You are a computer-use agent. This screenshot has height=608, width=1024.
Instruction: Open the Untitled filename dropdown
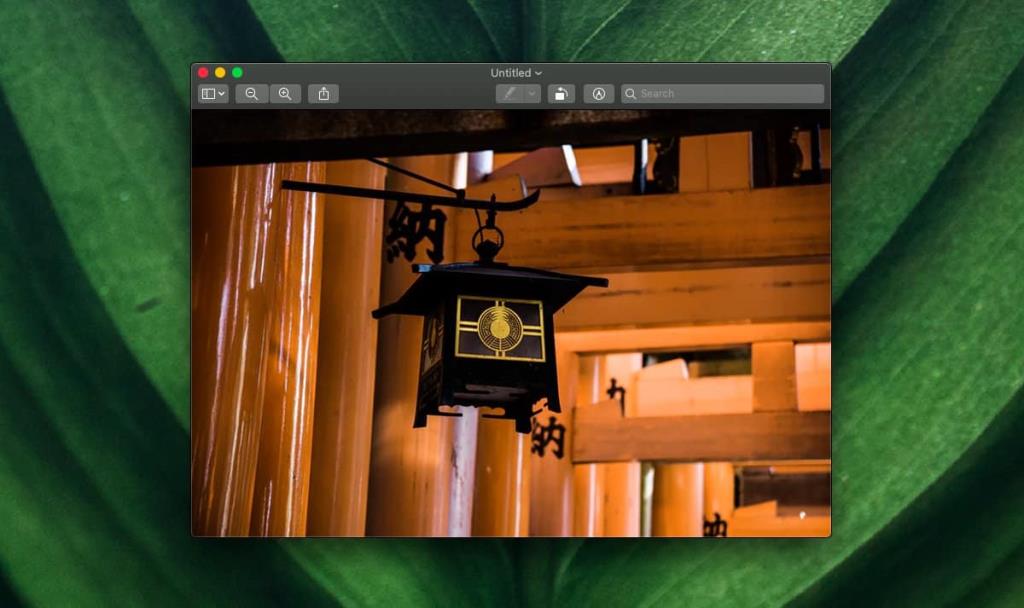539,72
